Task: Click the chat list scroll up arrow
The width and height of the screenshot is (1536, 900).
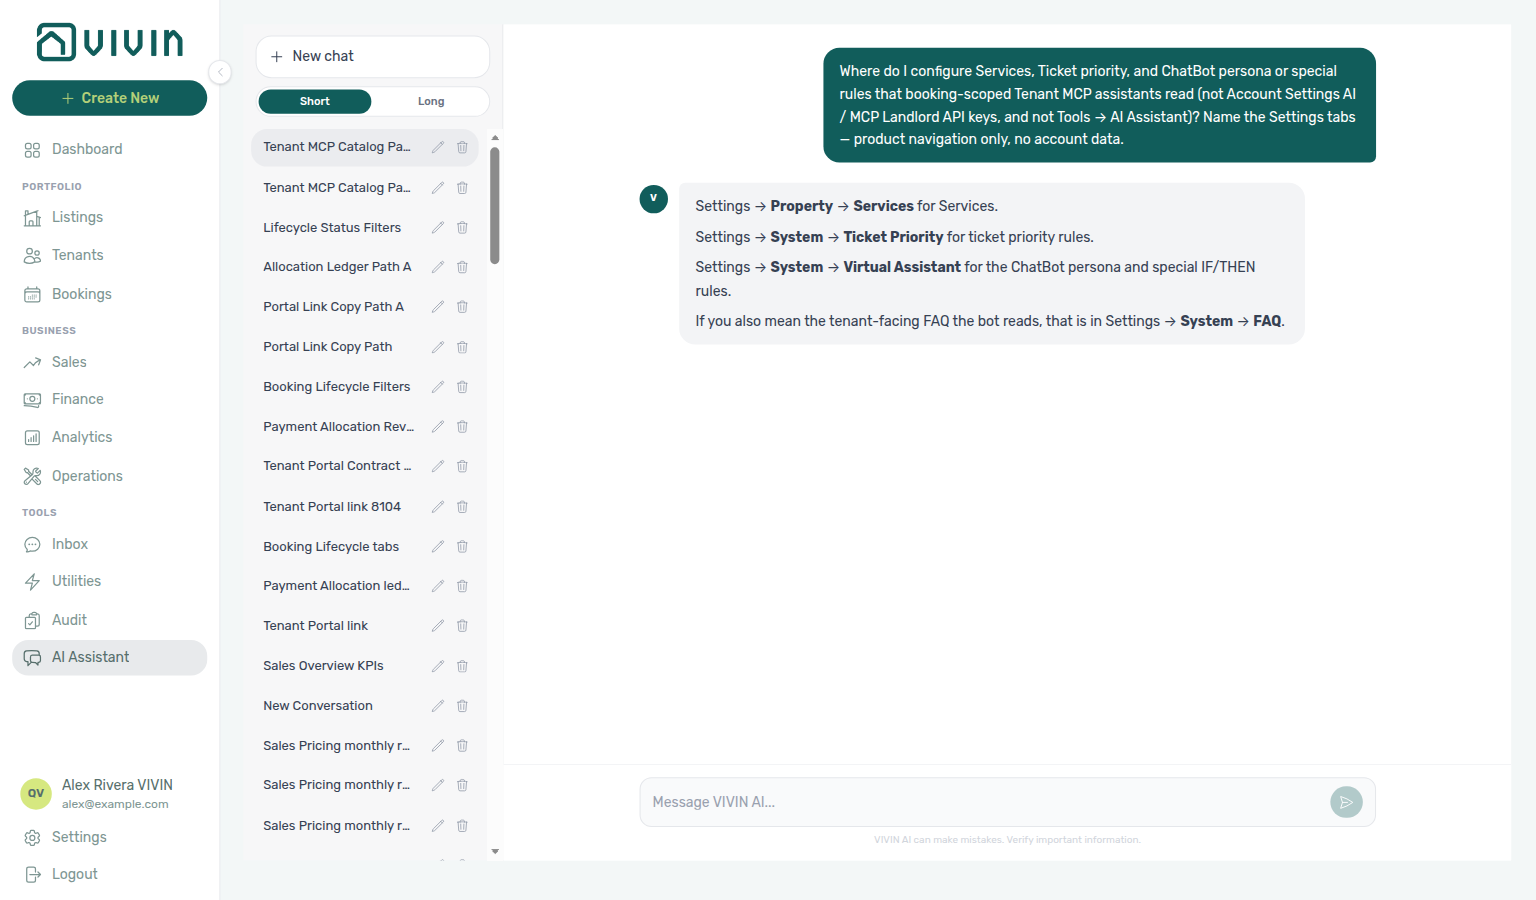Action: click(x=495, y=138)
